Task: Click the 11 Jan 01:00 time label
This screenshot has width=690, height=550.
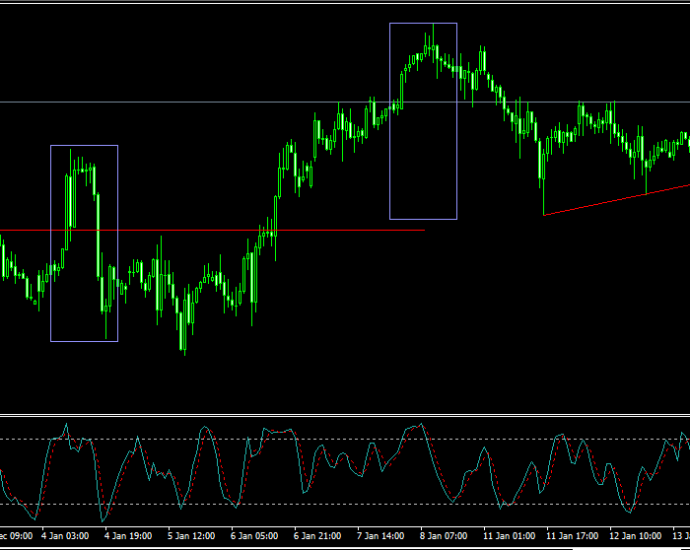Action: coord(509,536)
